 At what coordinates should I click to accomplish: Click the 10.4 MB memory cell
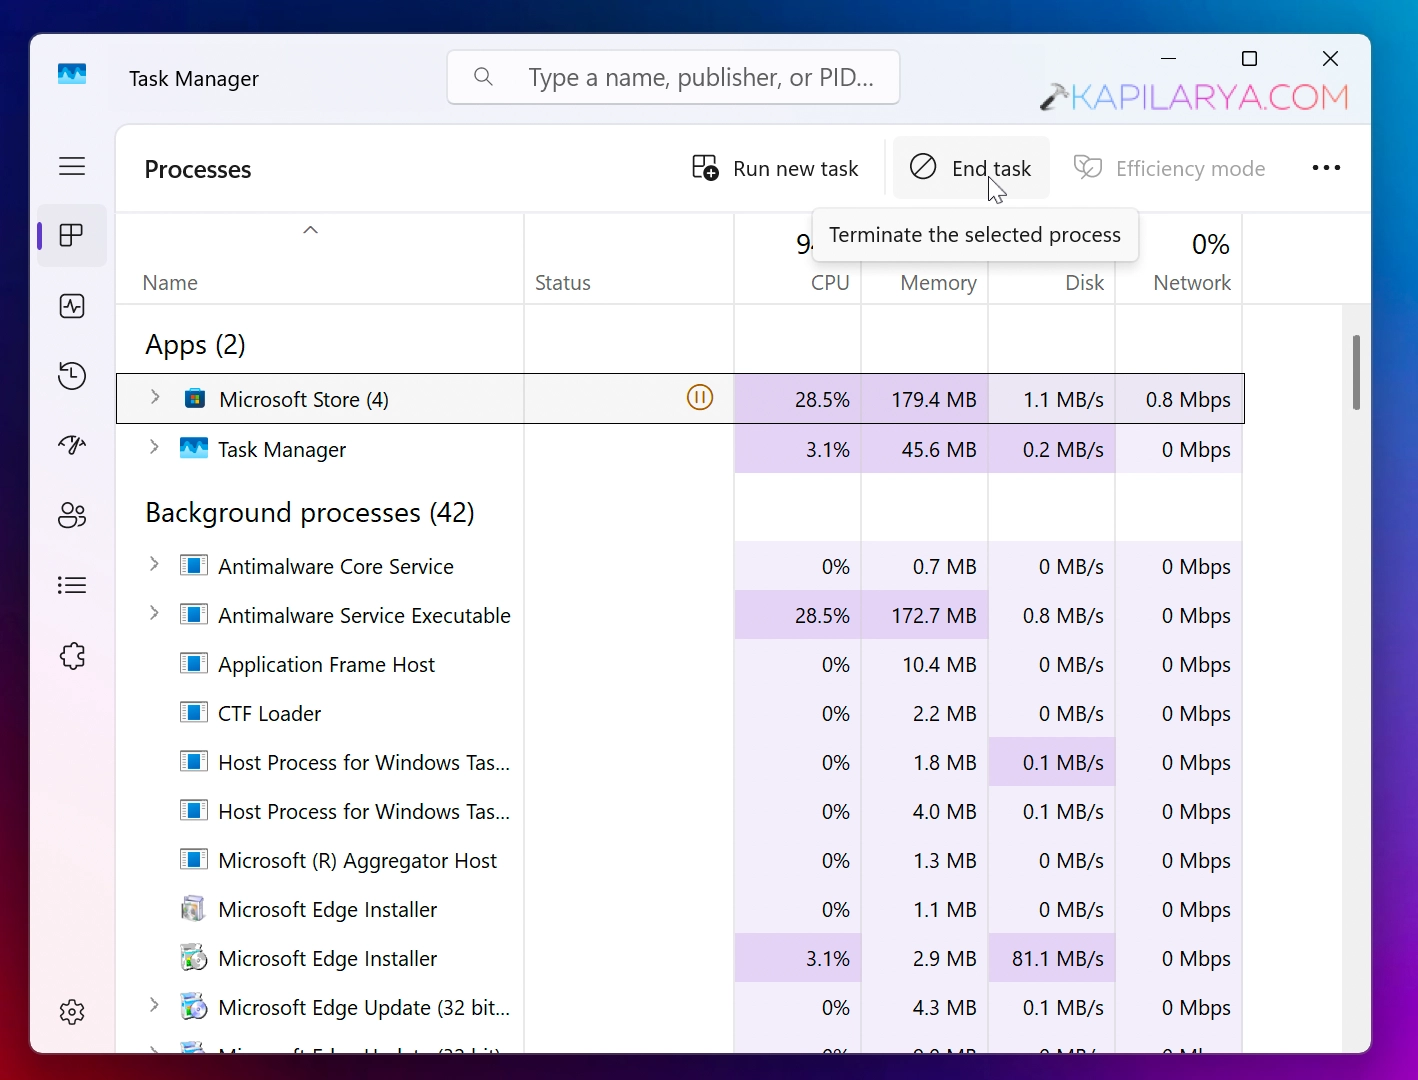click(925, 664)
